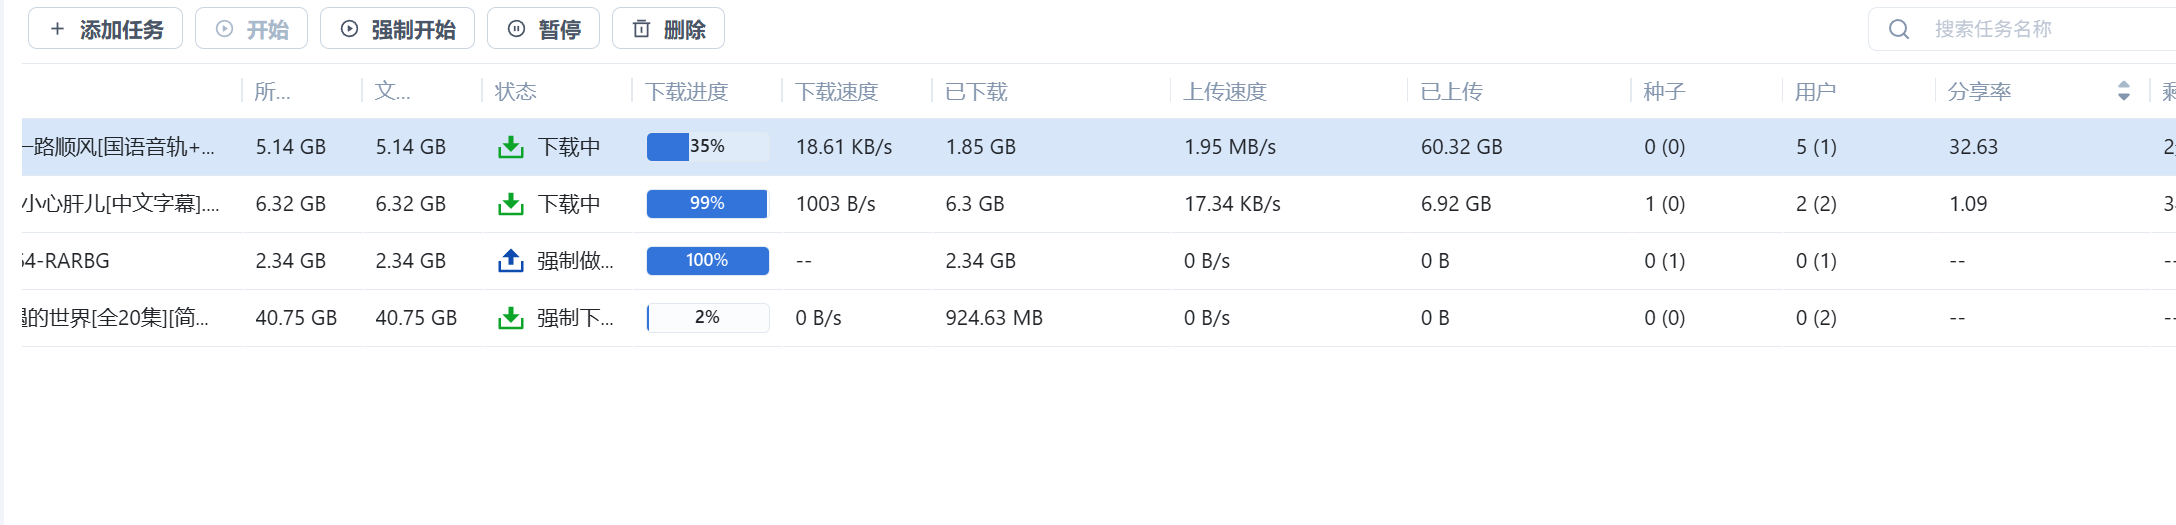Click the 已下载 column header
This screenshot has height=525, width=2176.
click(976, 92)
